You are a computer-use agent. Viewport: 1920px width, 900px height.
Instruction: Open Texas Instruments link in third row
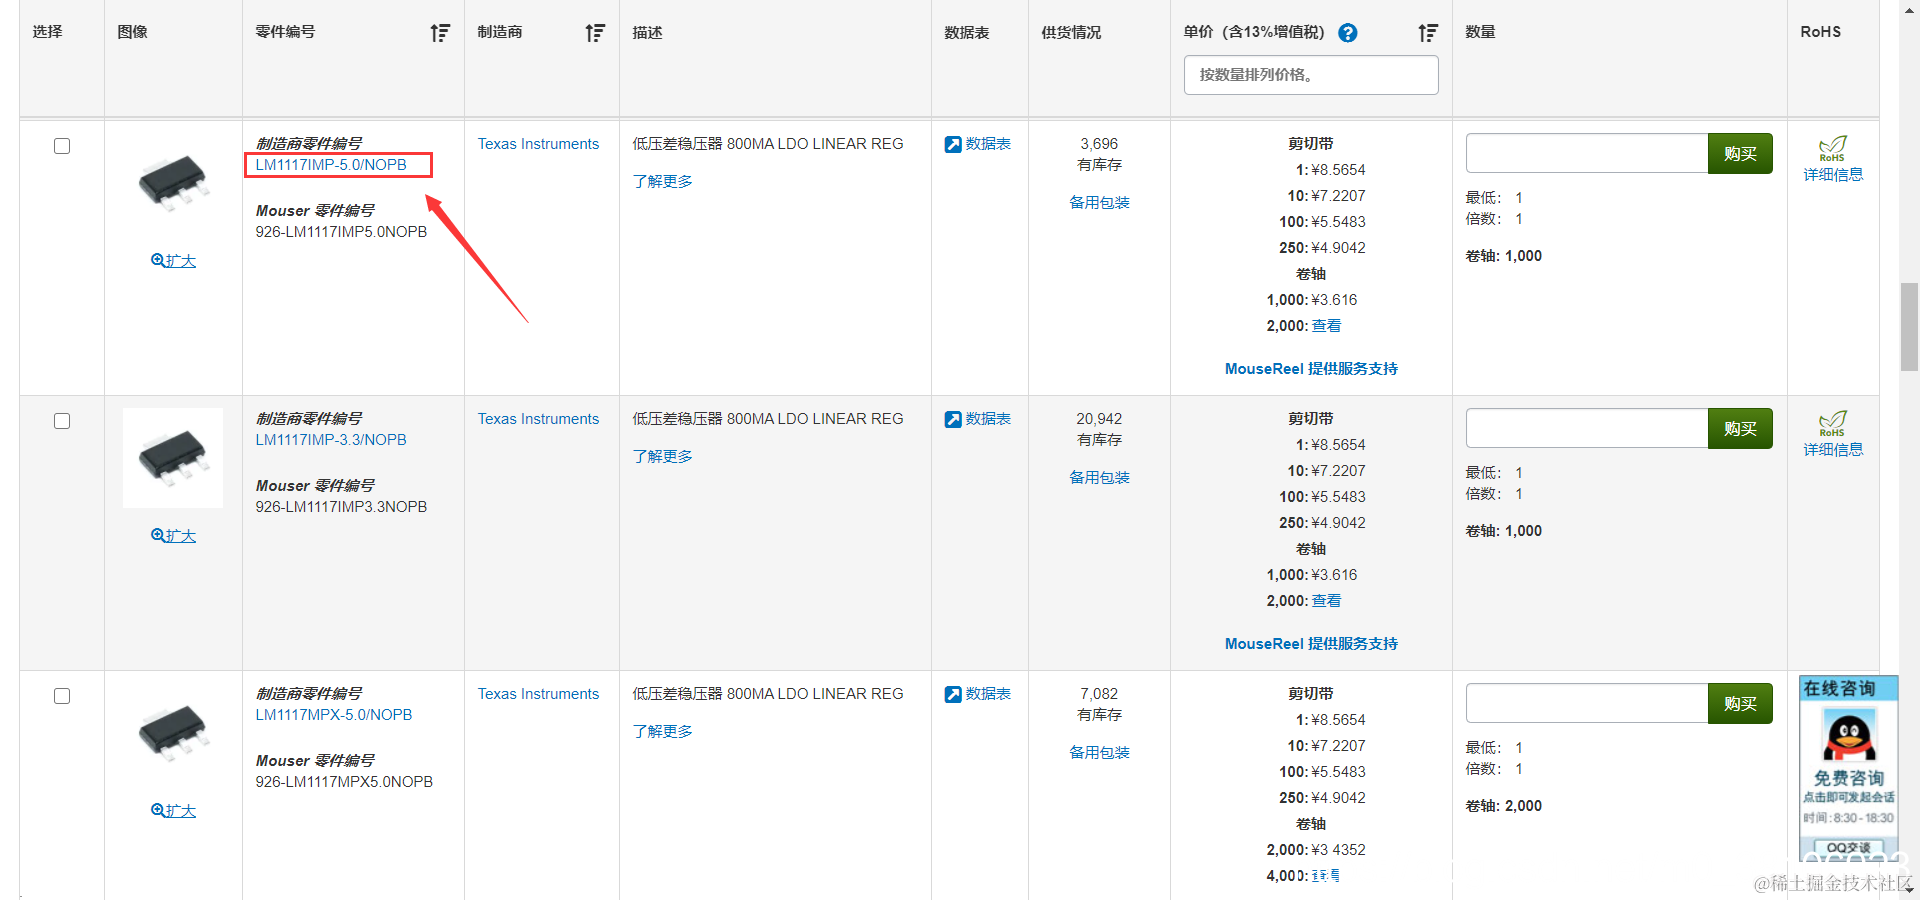click(x=538, y=694)
